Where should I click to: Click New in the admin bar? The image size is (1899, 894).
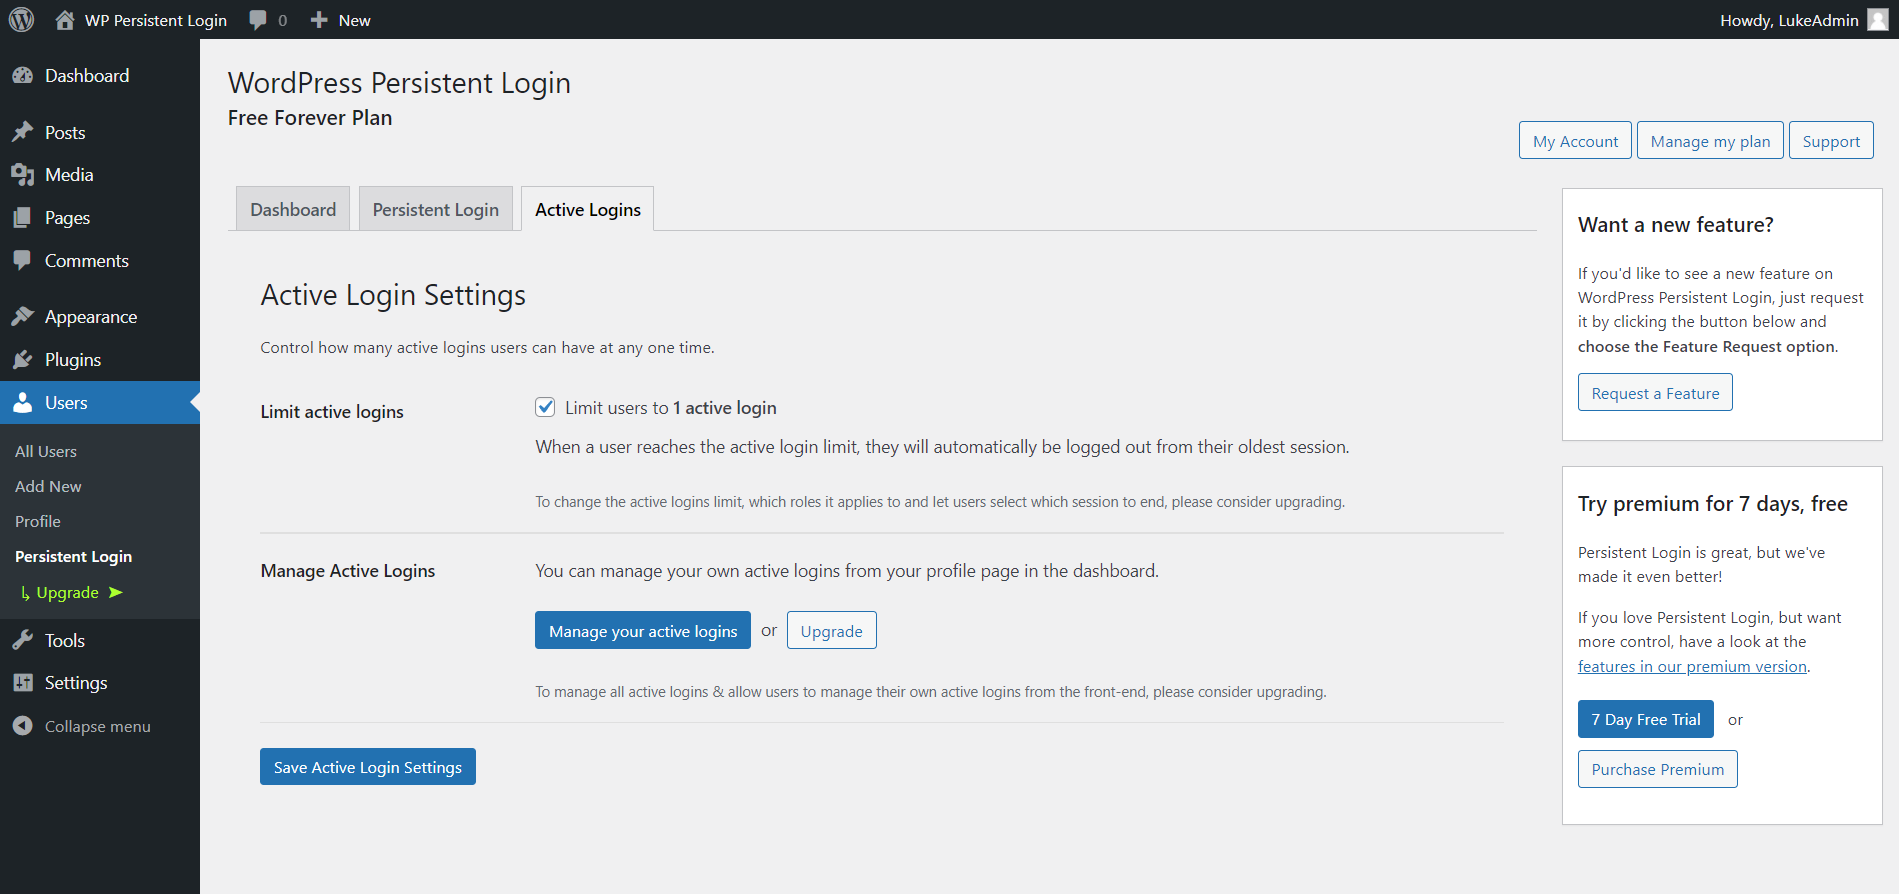pos(354,20)
